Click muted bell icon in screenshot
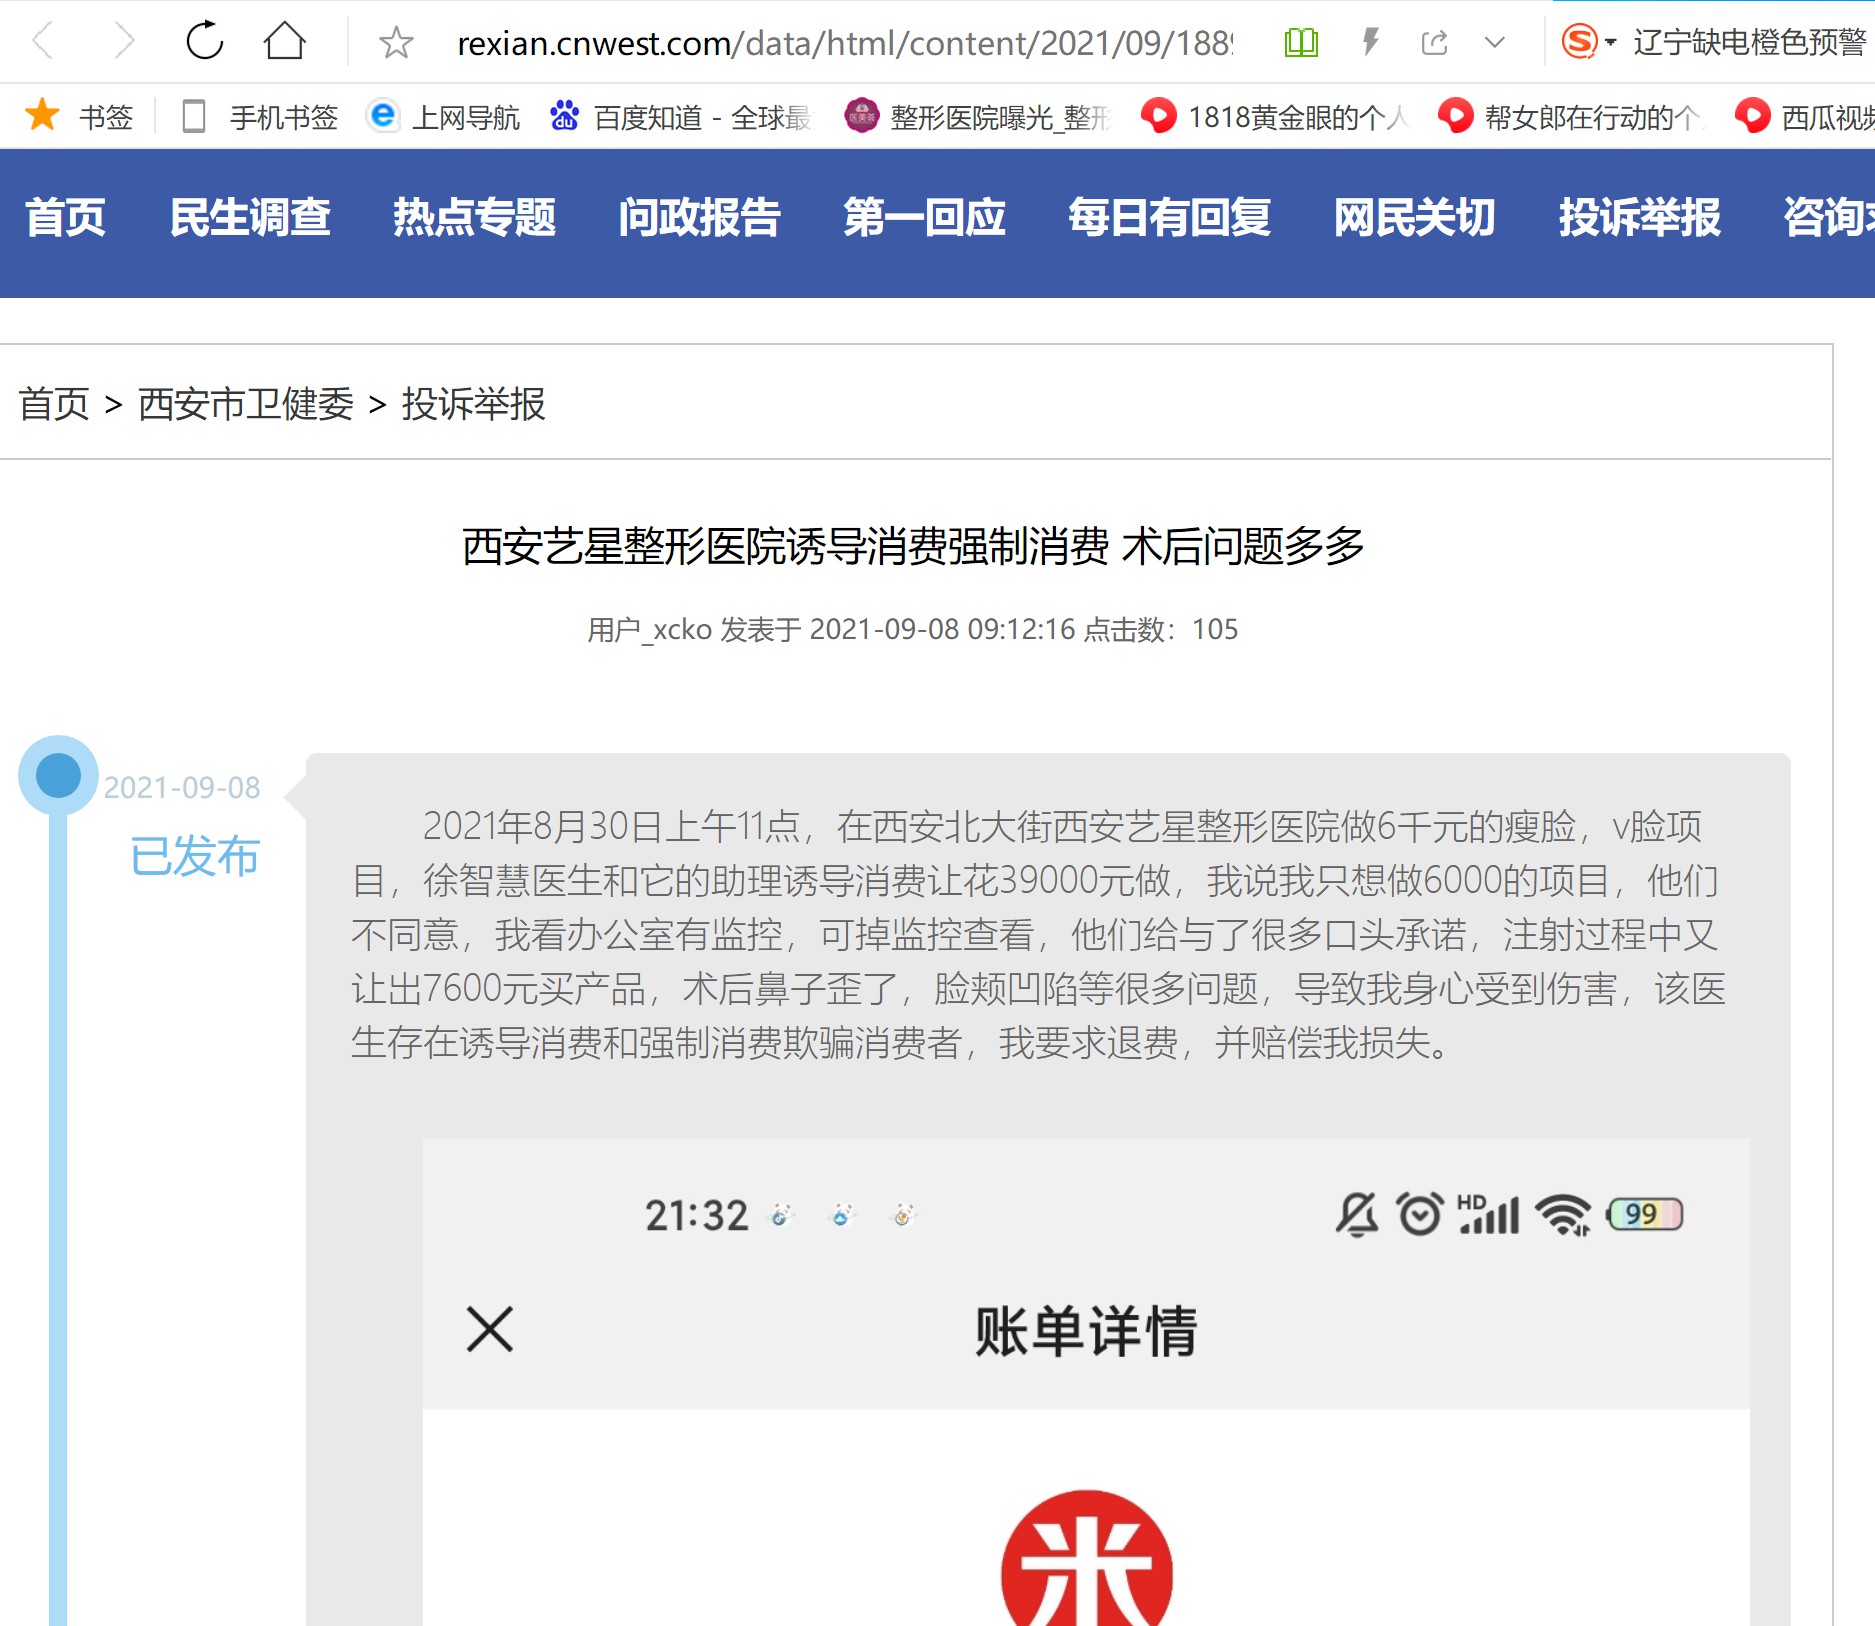 [1357, 1215]
